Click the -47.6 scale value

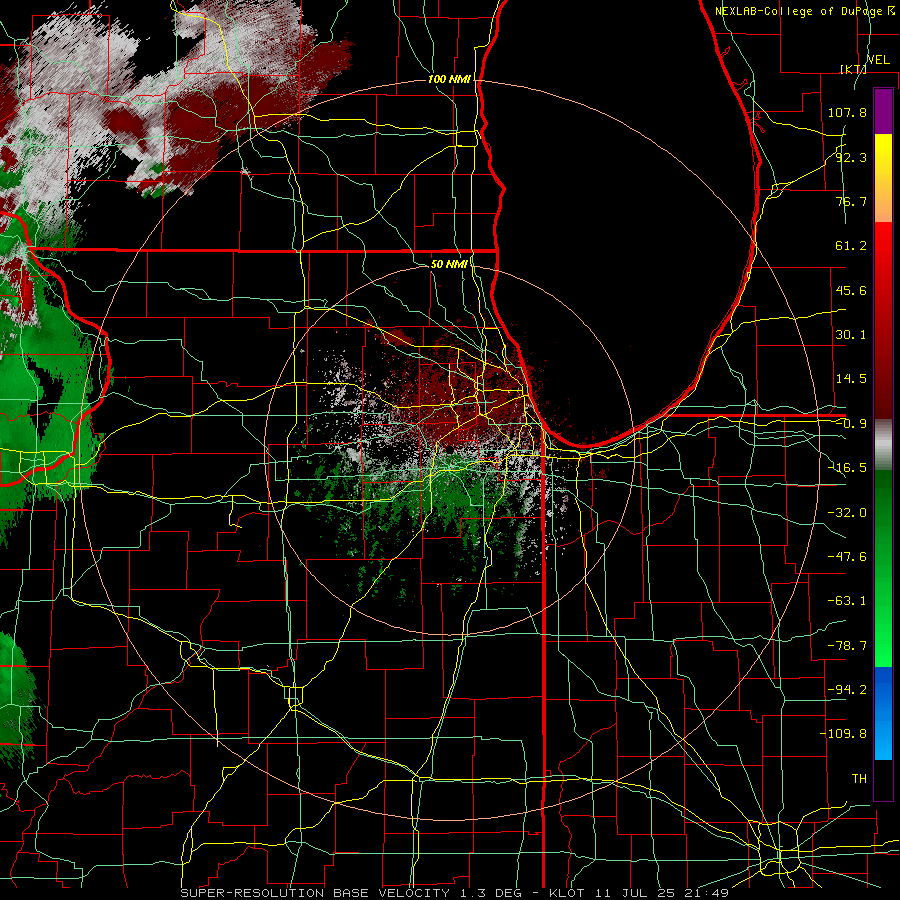[x=847, y=557]
